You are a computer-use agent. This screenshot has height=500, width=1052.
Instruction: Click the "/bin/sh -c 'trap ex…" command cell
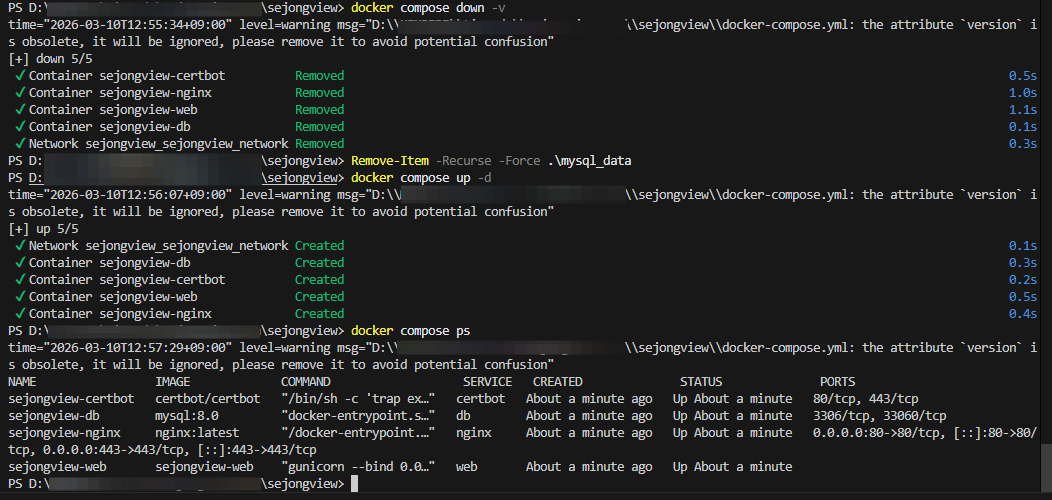[x=359, y=399]
